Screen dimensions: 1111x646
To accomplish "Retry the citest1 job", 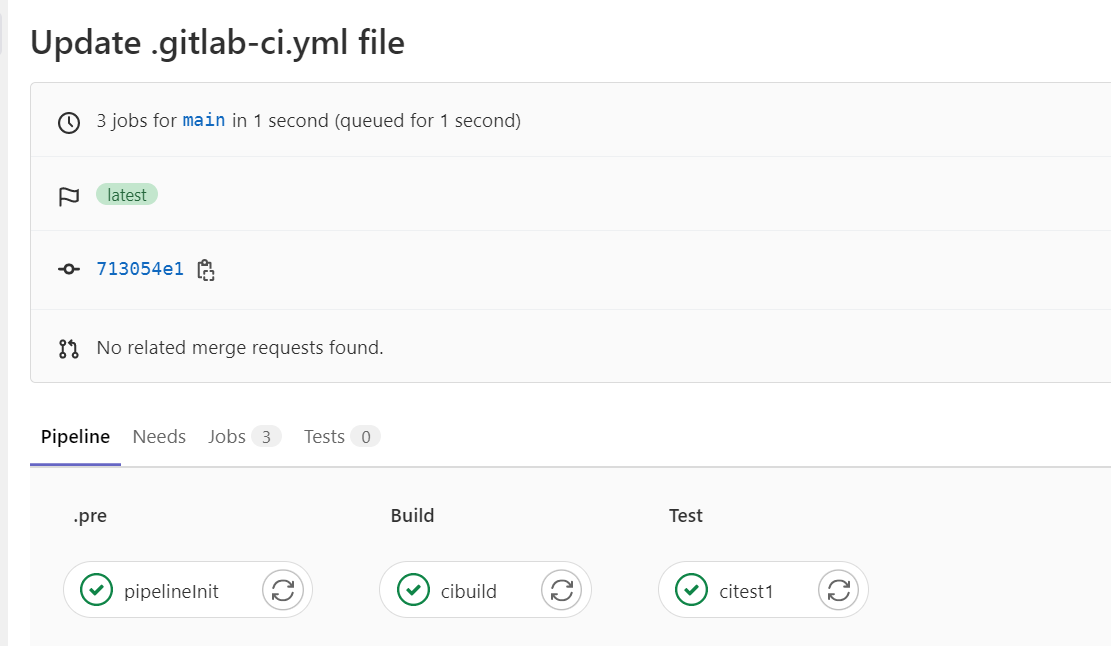I will (x=839, y=590).
